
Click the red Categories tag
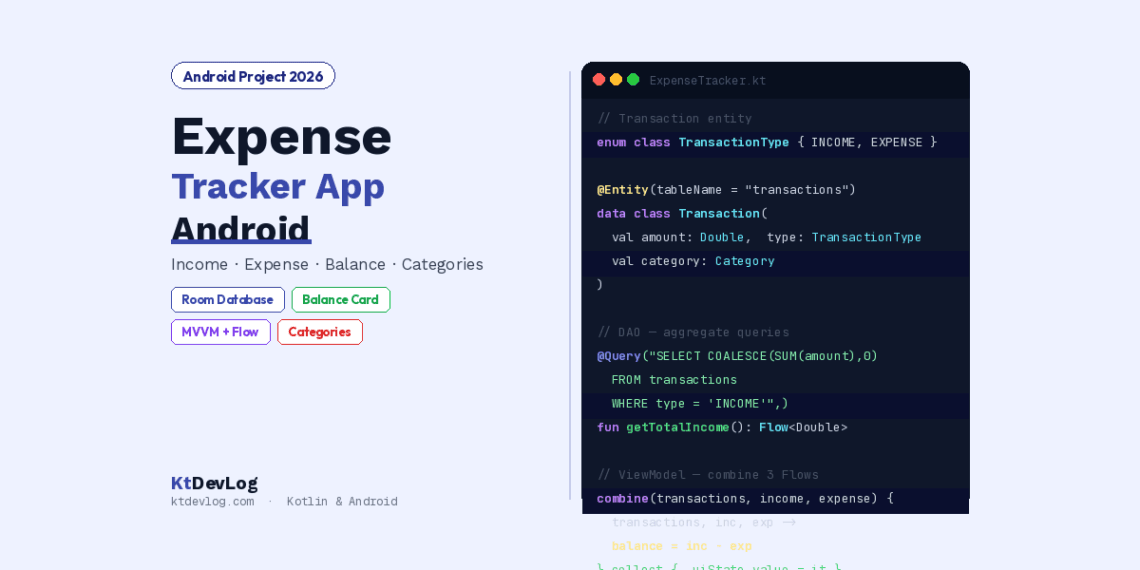(320, 332)
